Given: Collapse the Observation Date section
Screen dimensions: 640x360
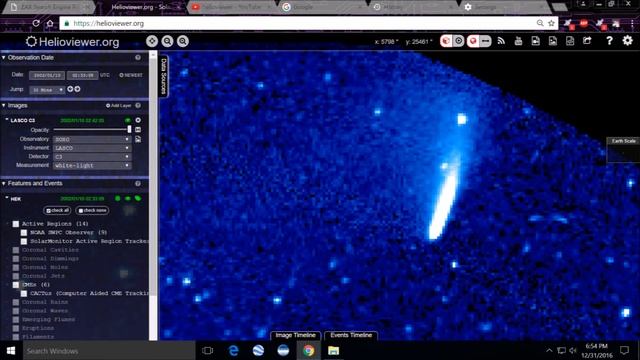Looking at the screenshot, I should coord(4,58).
